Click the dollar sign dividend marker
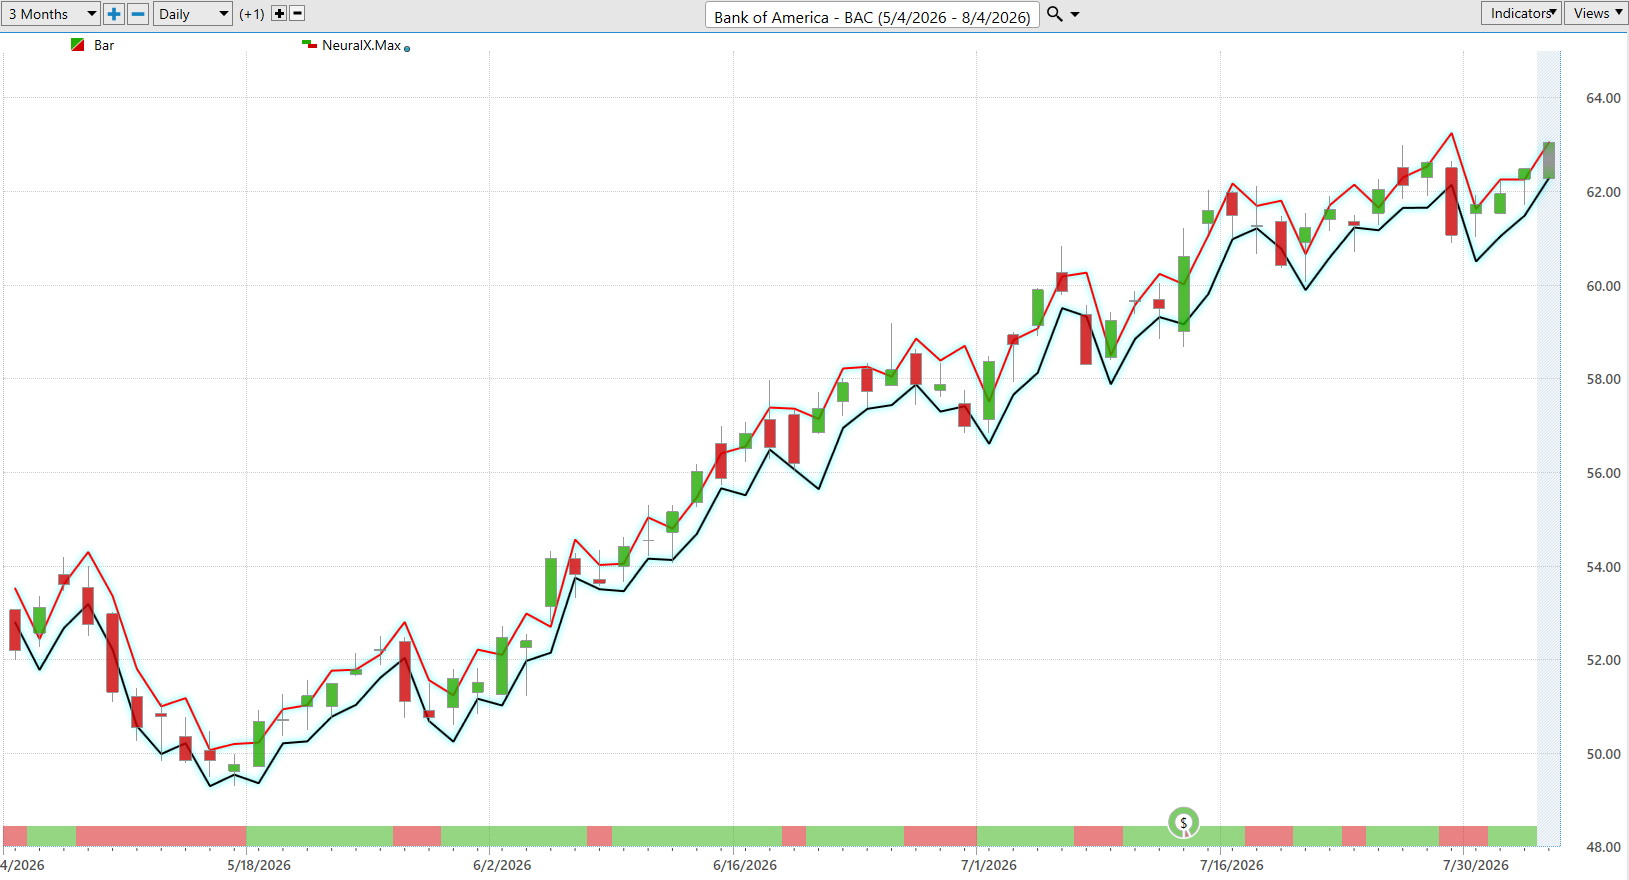Screen dimensions: 1629x880 click(1183, 823)
